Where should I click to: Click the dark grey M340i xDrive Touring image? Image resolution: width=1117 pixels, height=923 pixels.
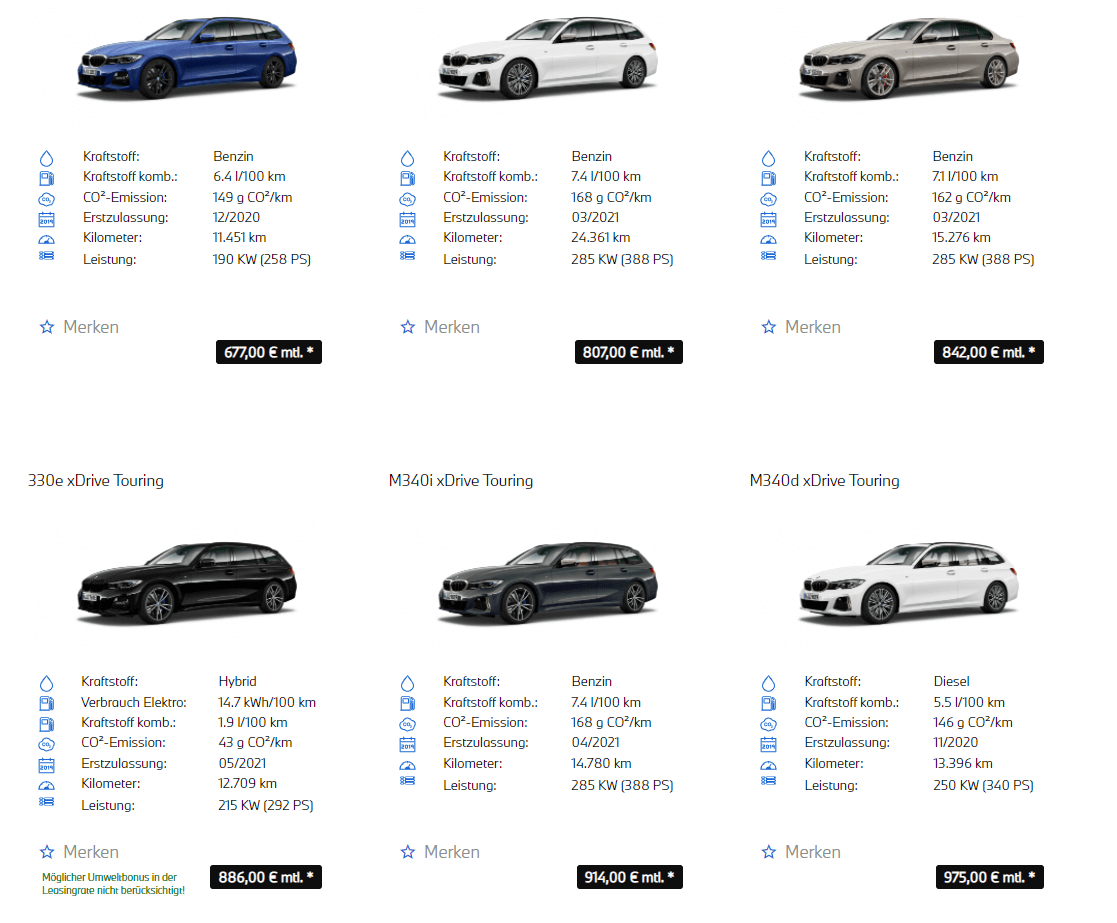click(548, 584)
